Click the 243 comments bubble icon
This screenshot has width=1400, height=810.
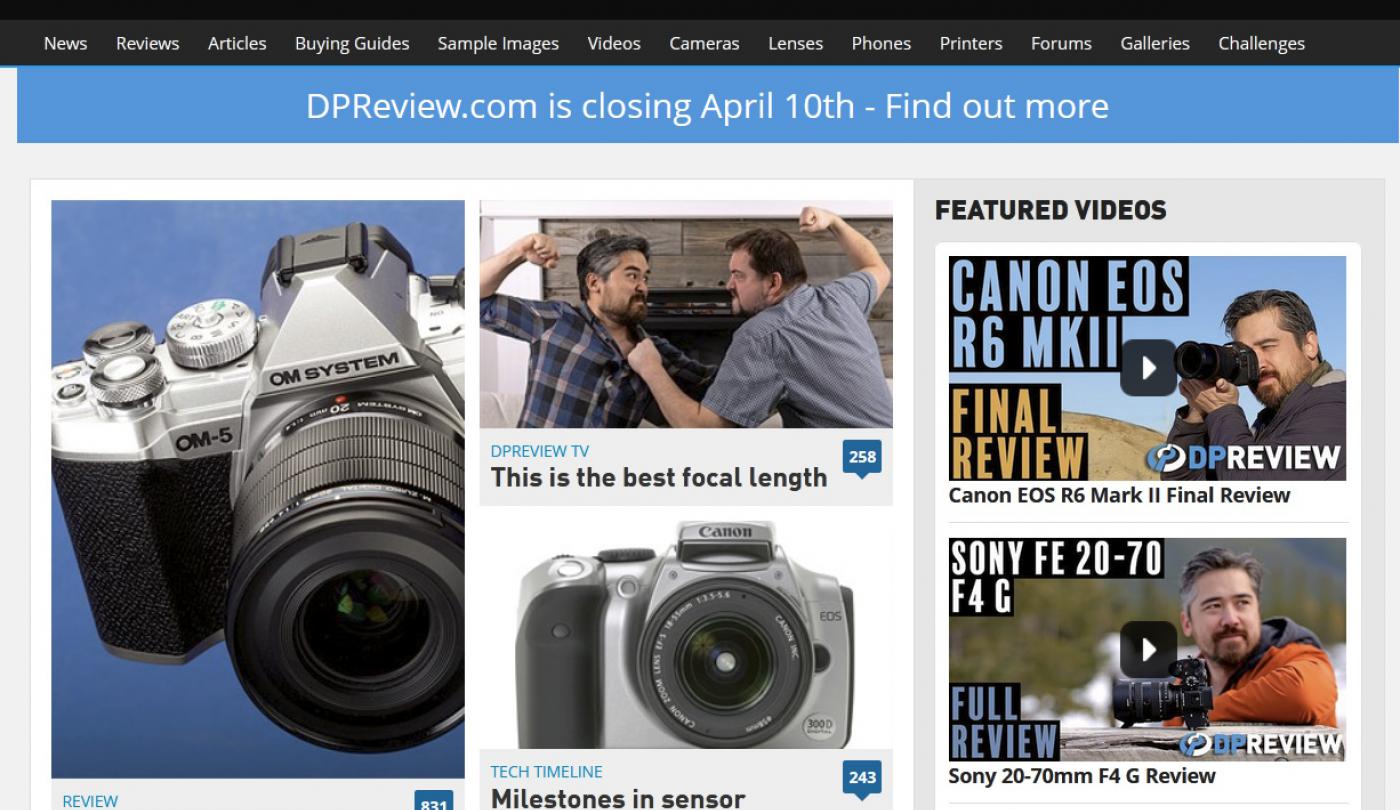(862, 778)
